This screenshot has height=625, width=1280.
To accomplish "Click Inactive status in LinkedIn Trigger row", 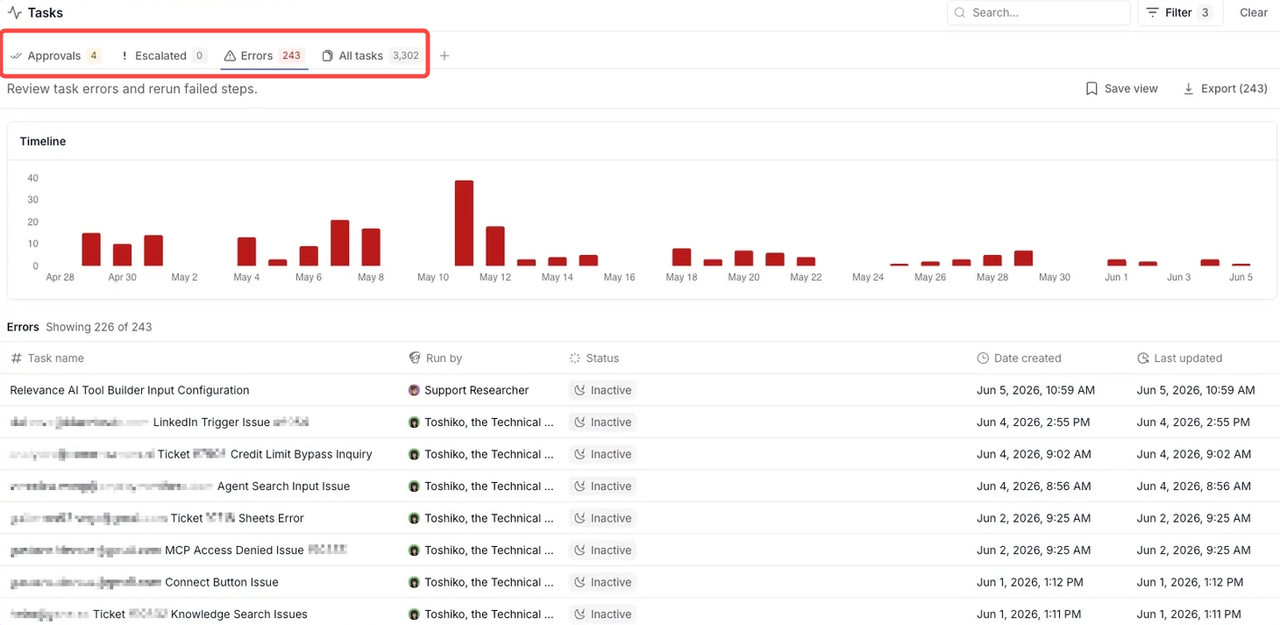I will [x=602, y=422].
